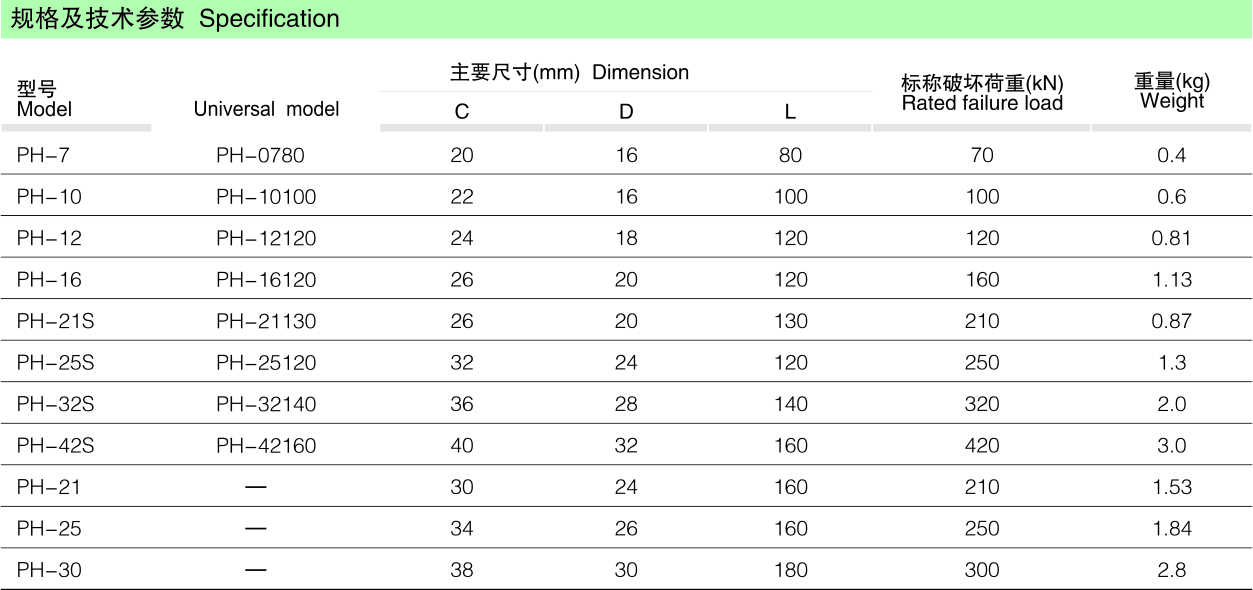Select the Model column header
This screenshot has height=590, width=1253.
coord(45,99)
